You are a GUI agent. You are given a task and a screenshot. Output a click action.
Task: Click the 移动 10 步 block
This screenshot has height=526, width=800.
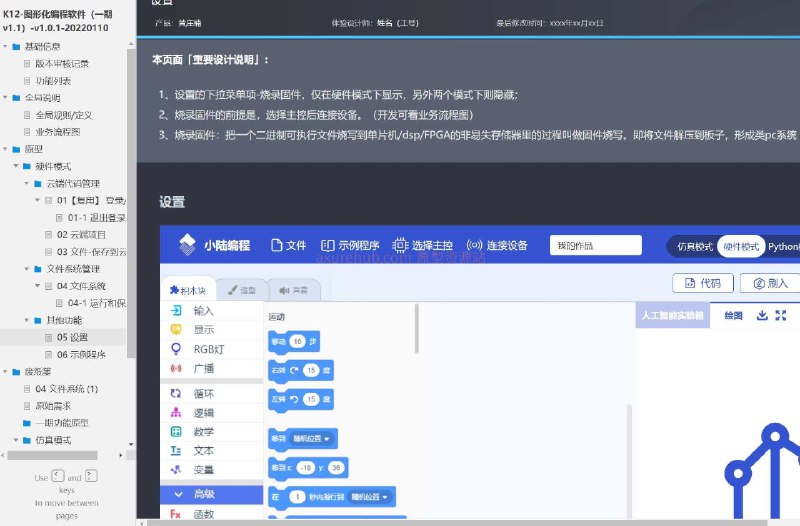pyautogui.click(x=294, y=342)
